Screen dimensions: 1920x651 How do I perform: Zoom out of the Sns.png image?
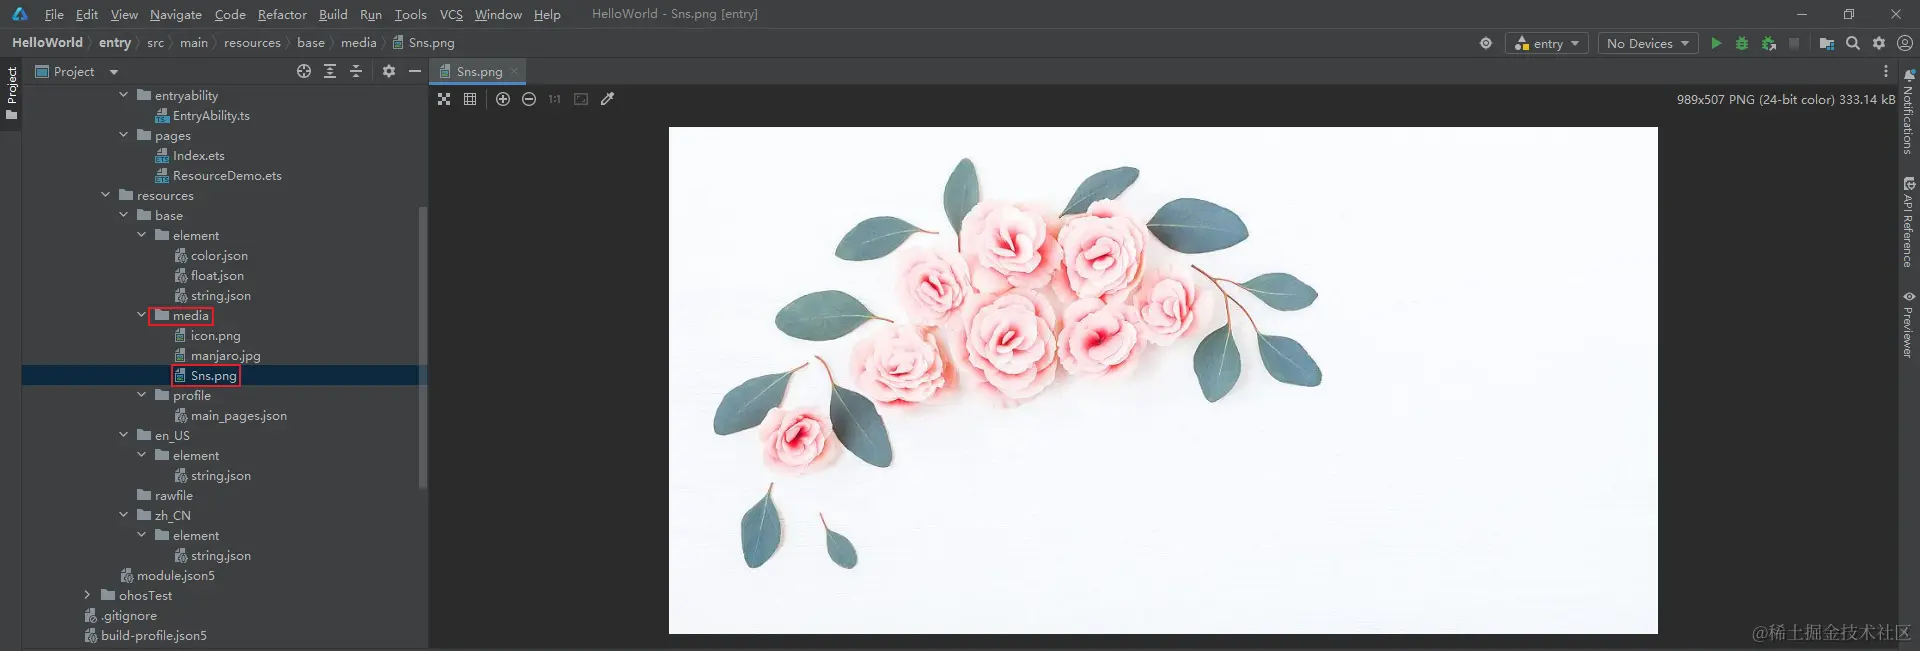click(529, 99)
